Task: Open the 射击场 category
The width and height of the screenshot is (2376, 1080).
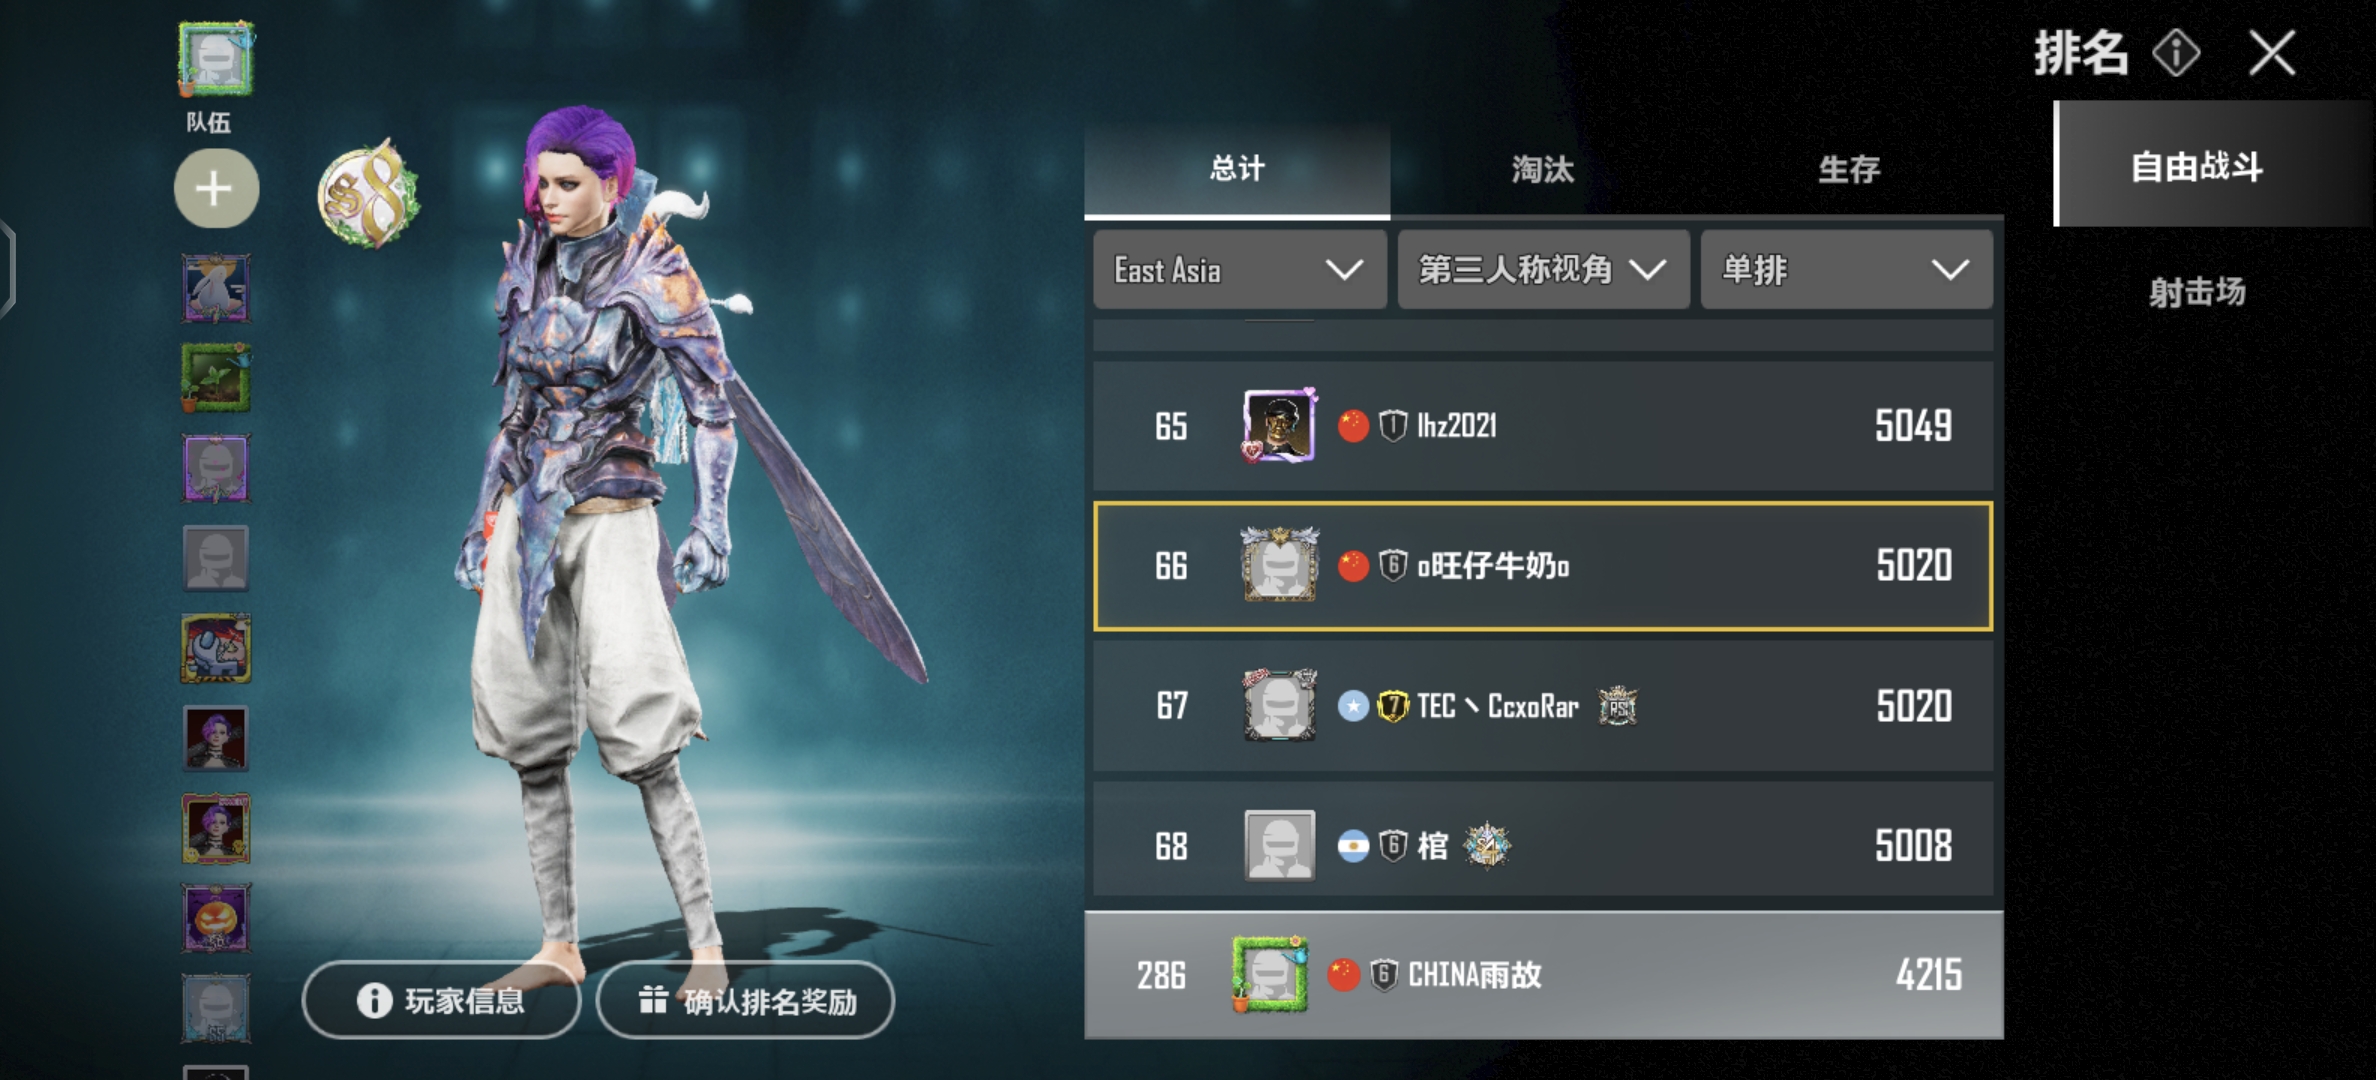Action: tap(2197, 292)
